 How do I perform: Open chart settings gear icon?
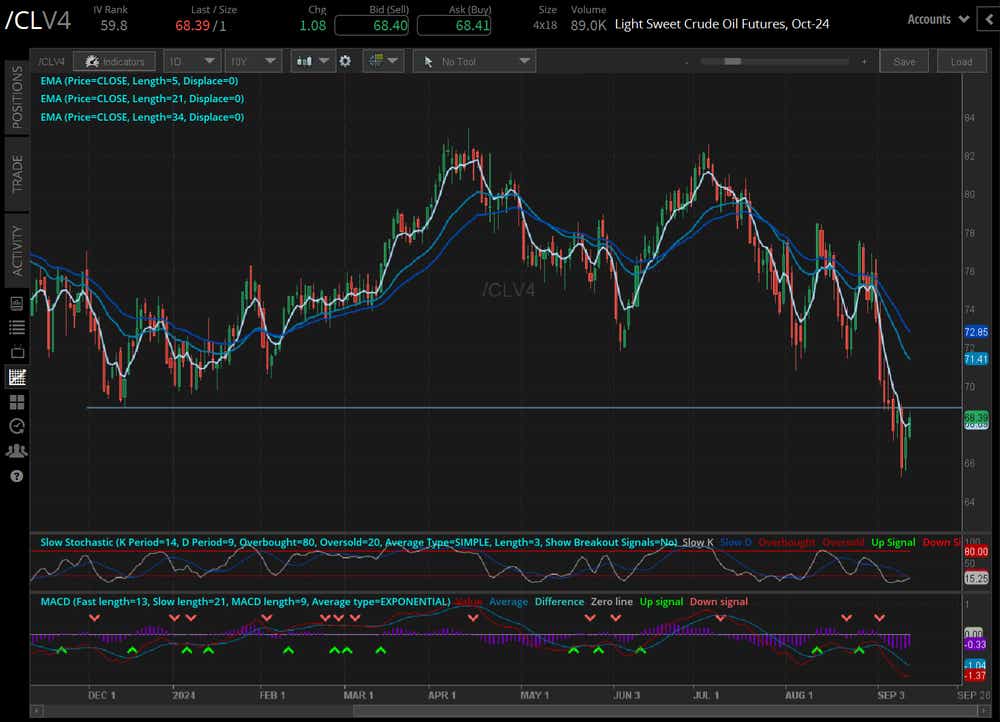(x=345, y=61)
